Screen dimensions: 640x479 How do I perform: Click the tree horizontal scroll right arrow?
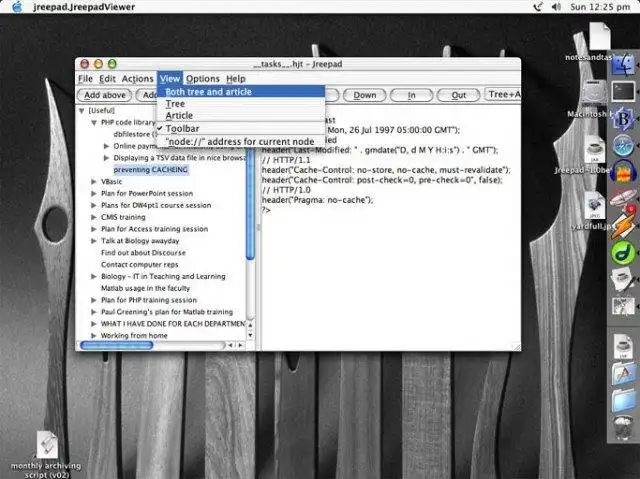241,346
